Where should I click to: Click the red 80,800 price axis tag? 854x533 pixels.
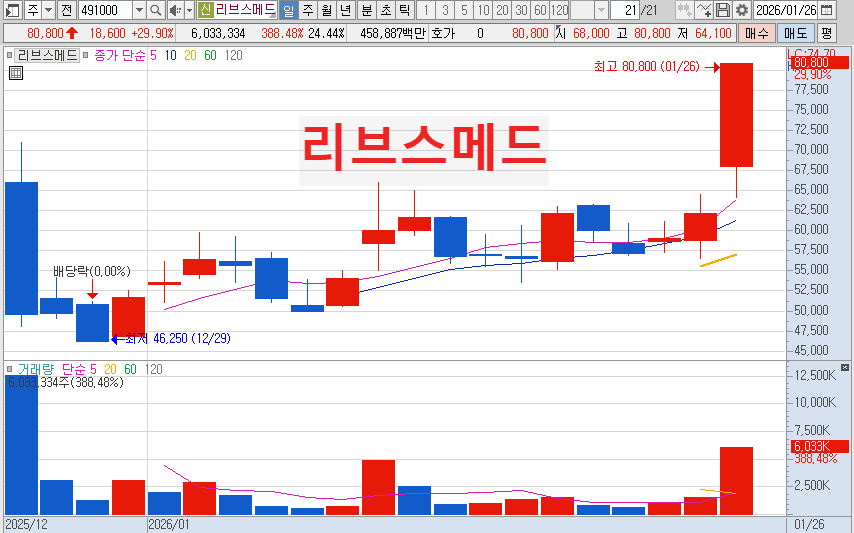pyautogui.click(x=819, y=62)
